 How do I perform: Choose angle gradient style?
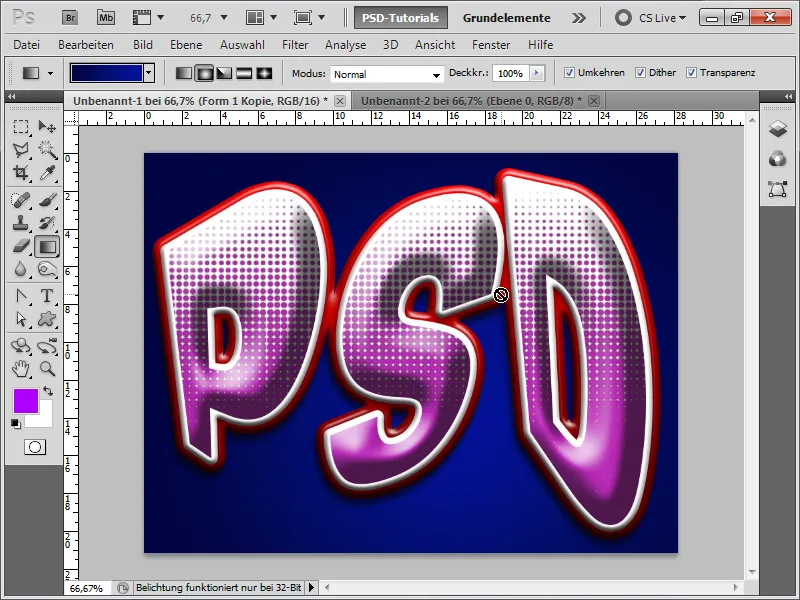(224, 73)
